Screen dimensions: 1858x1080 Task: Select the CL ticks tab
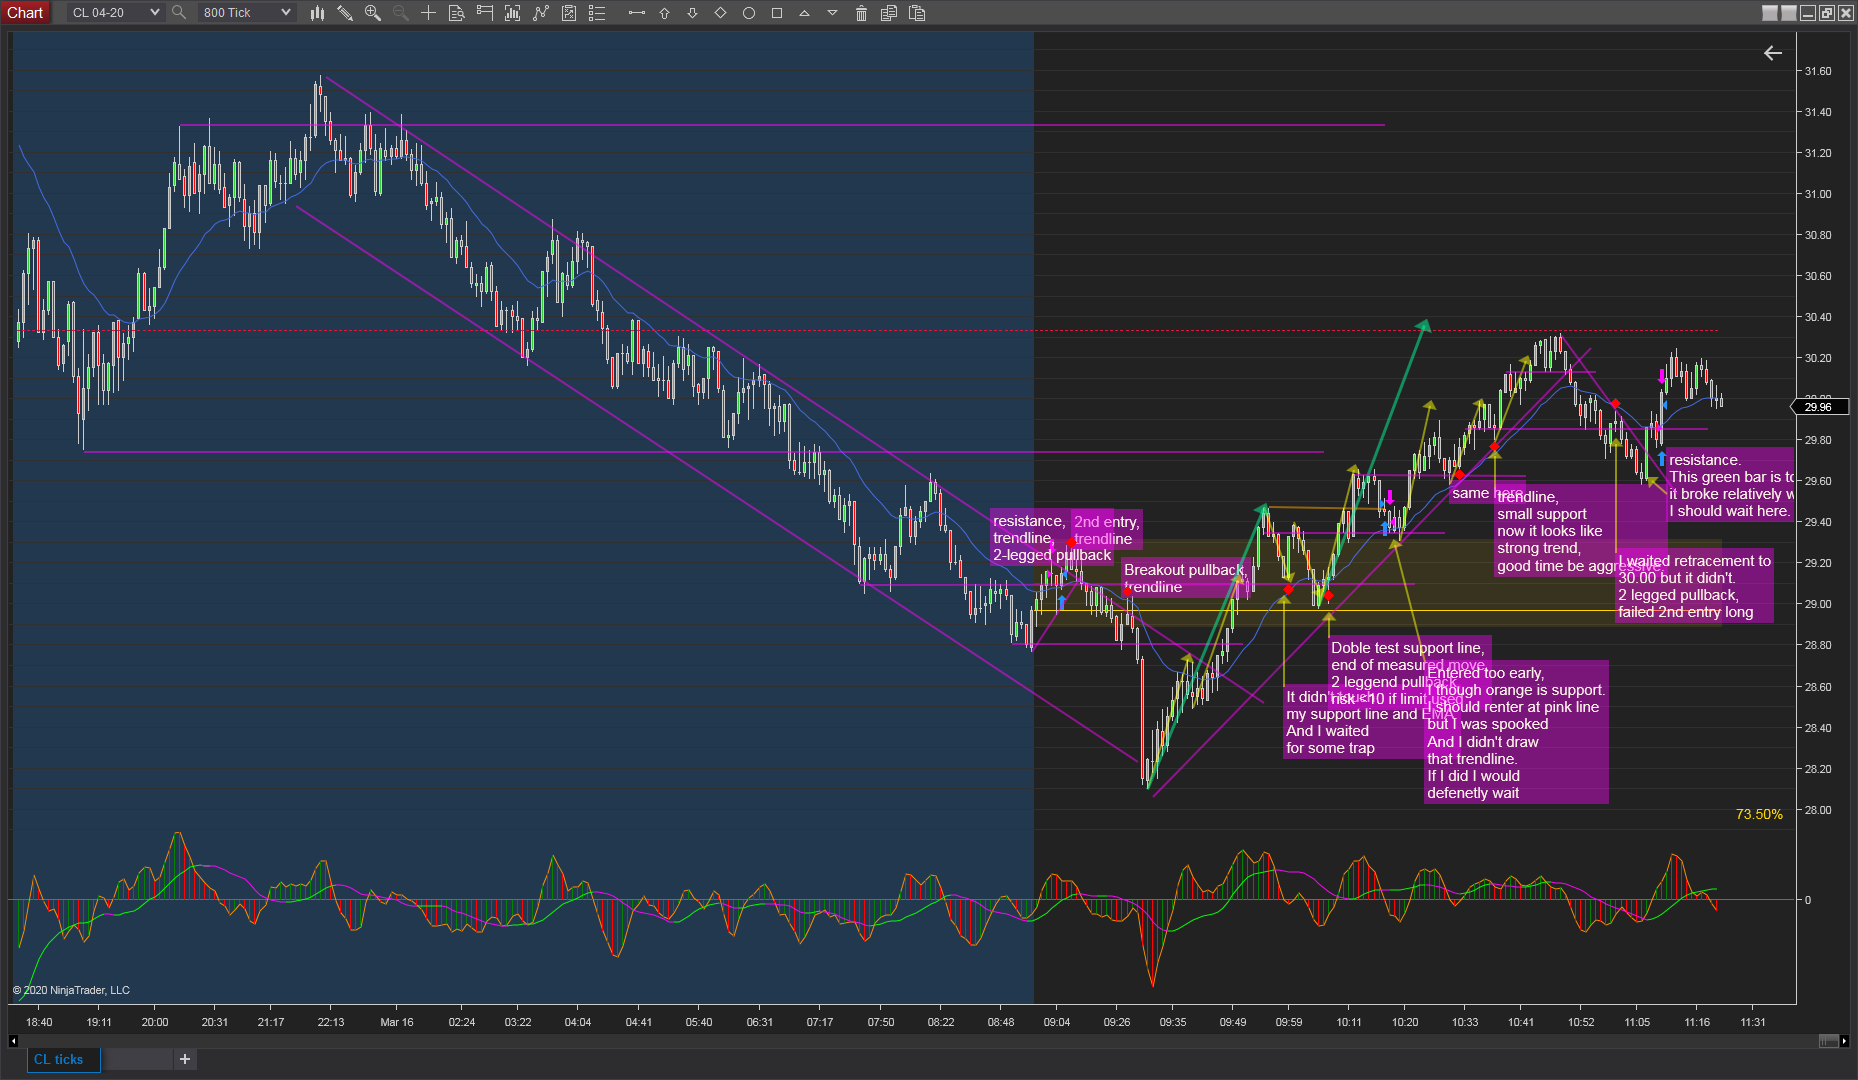(64, 1059)
